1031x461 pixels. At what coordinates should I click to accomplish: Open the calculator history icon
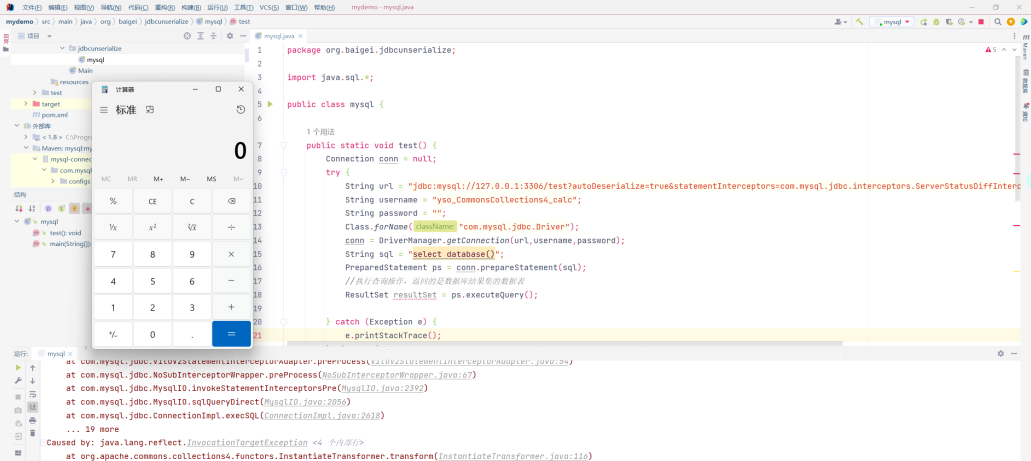[x=240, y=110]
